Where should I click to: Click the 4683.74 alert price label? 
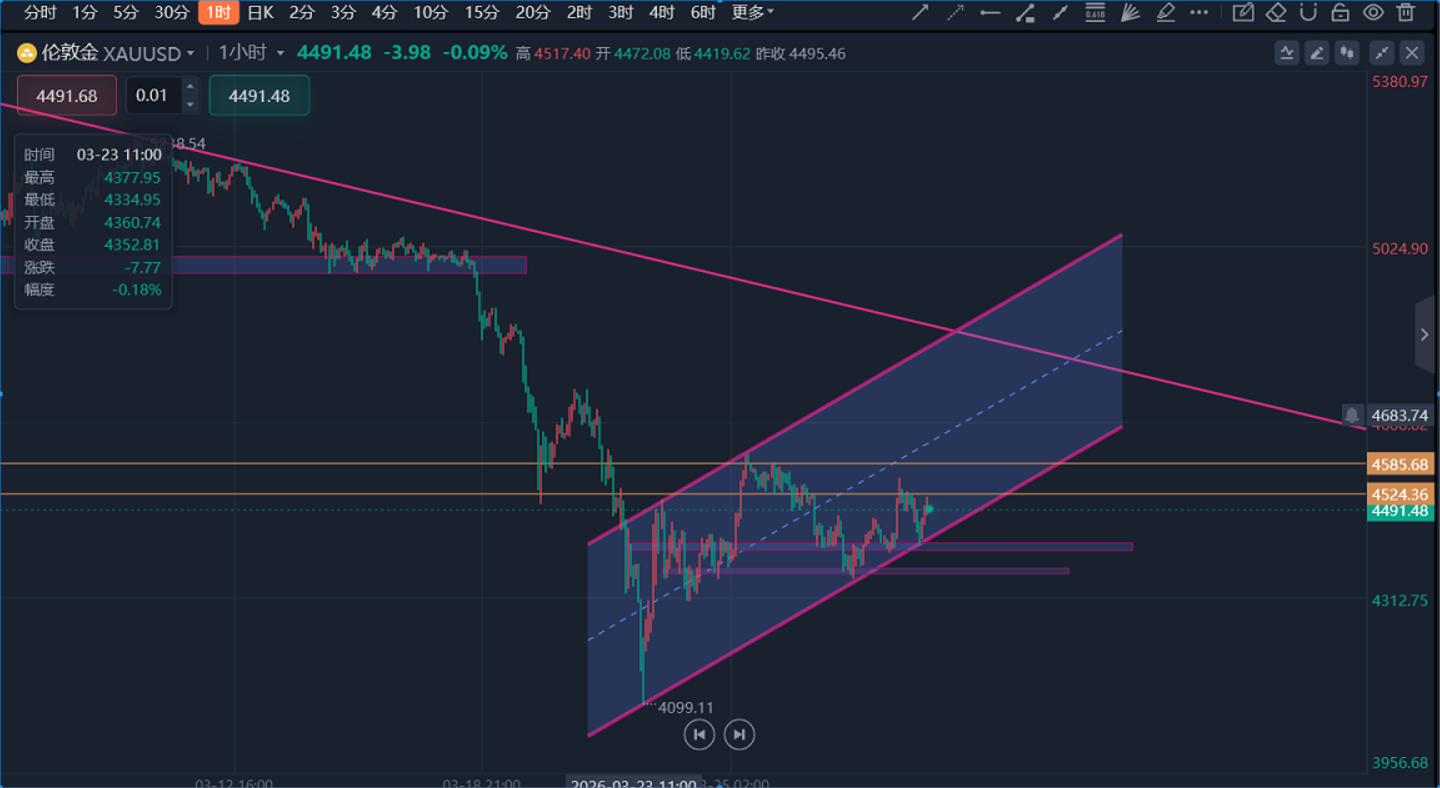tap(1400, 415)
